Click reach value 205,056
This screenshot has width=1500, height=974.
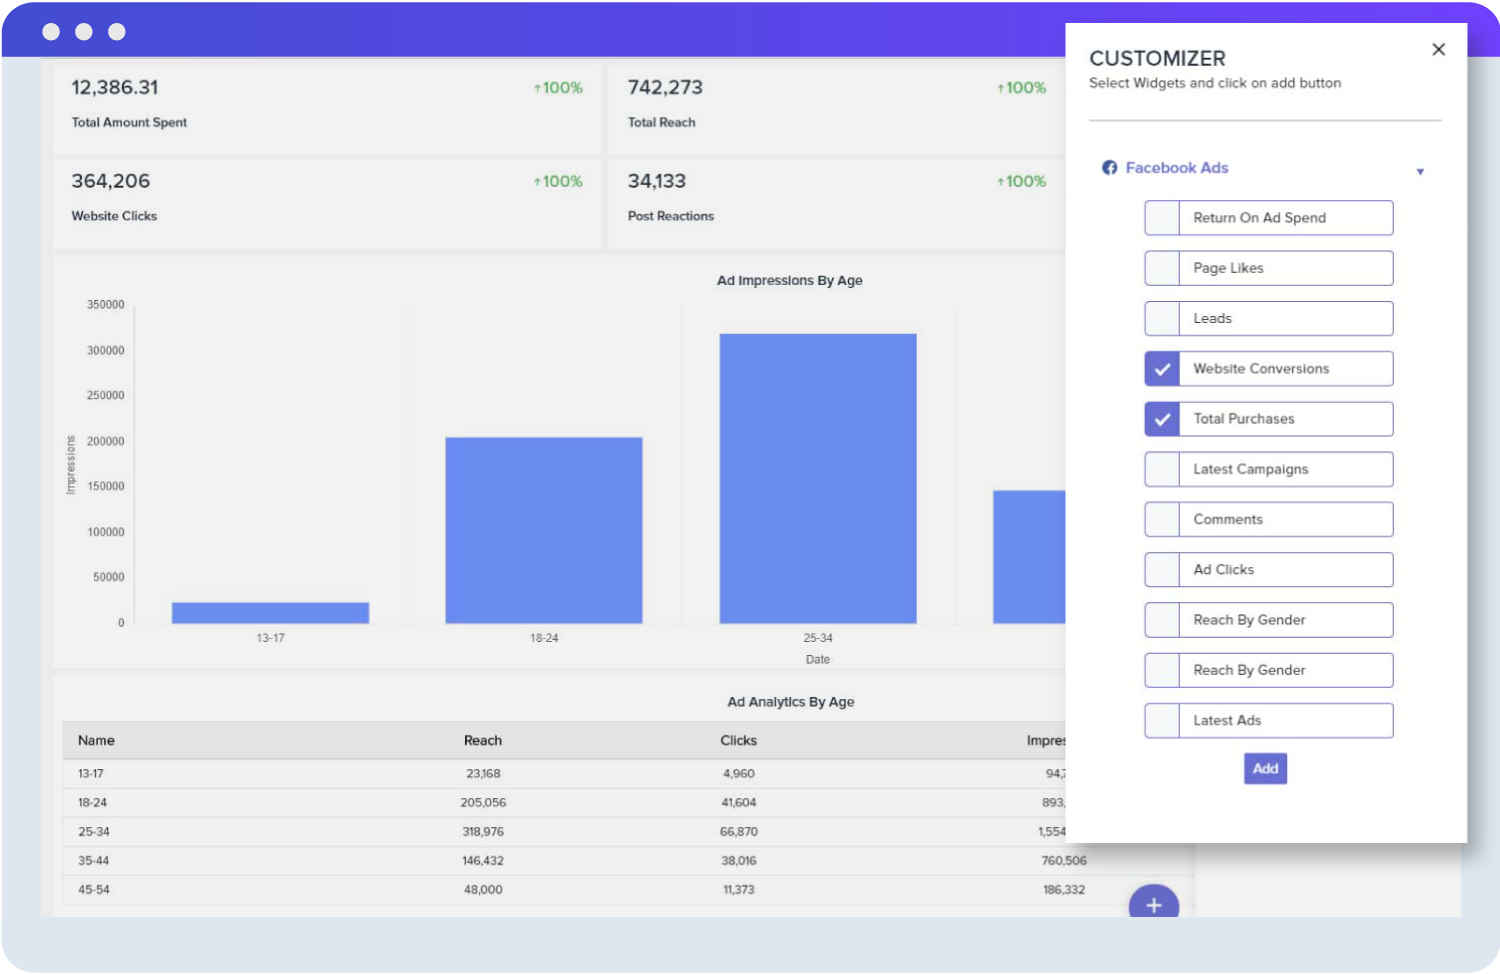tap(483, 803)
